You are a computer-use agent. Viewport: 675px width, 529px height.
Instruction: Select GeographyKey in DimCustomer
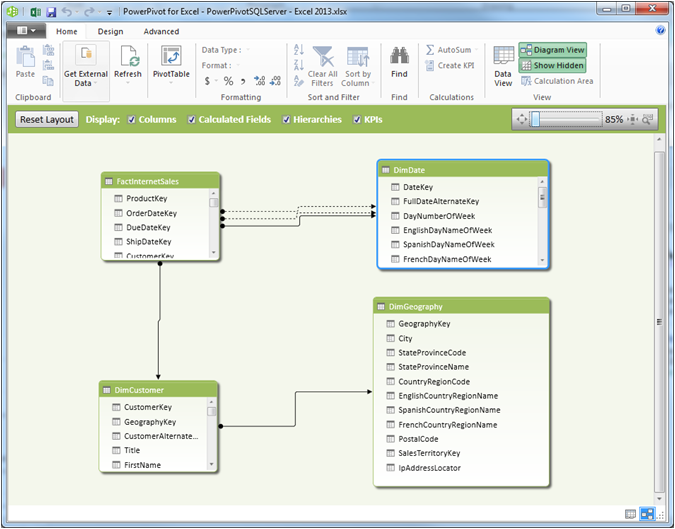pos(150,422)
